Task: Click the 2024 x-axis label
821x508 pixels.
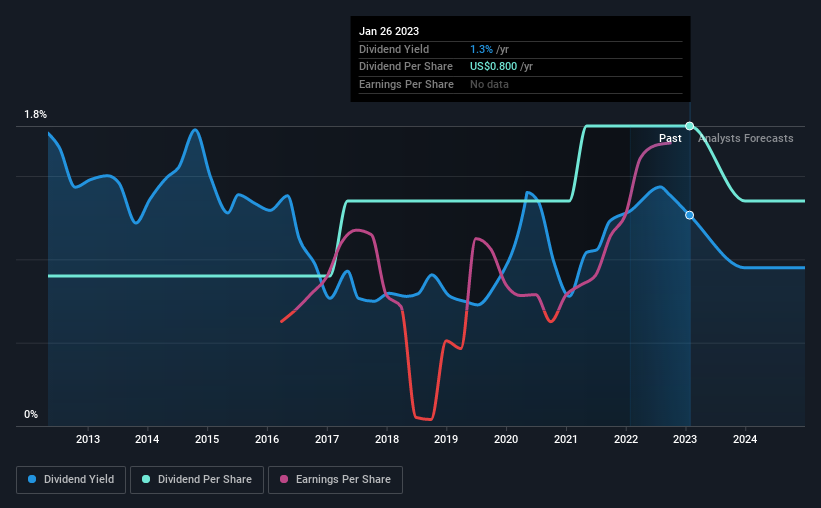Action: [745, 439]
